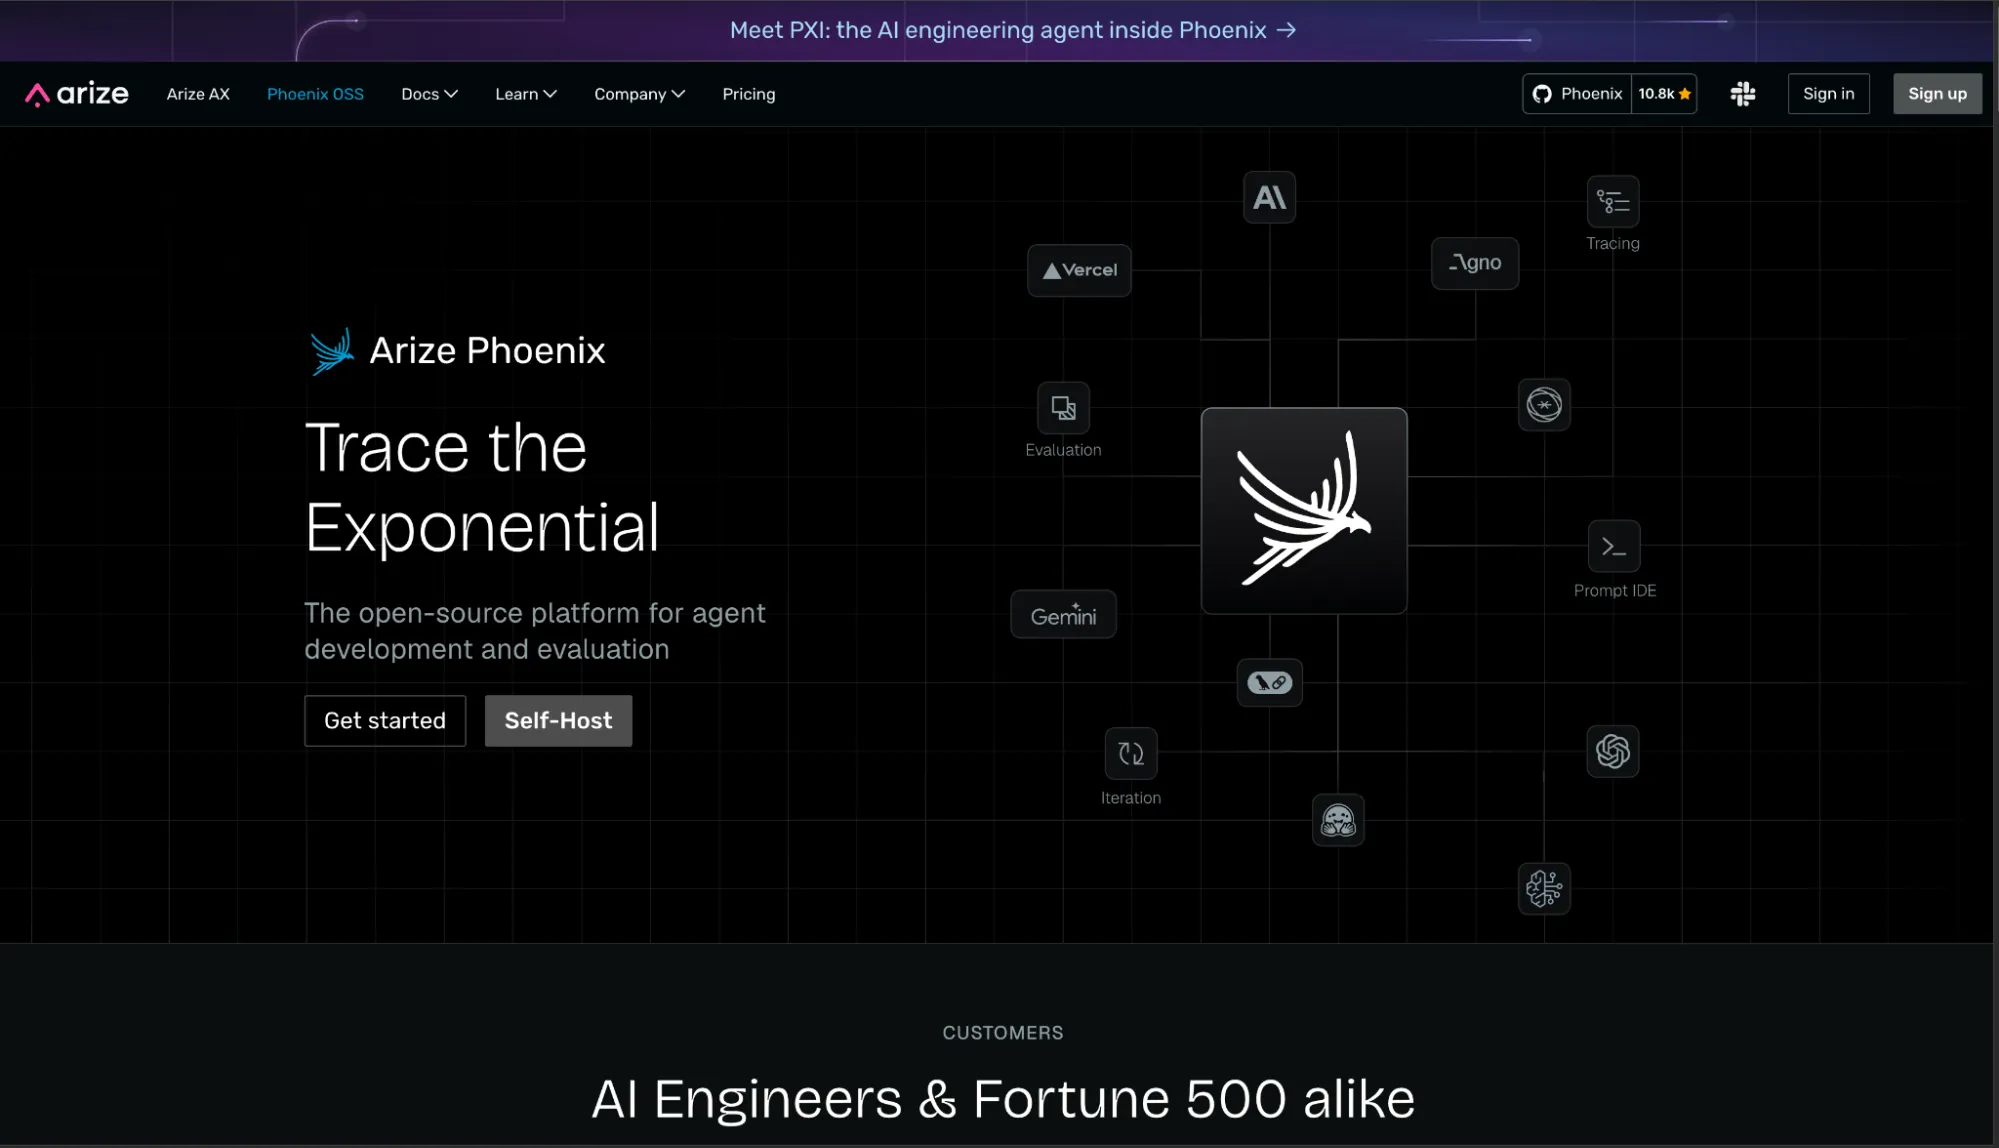Image resolution: width=1999 pixels, height=1148 pixels.
Task: Click the AI Engineers & Fortune 500 heading
Action: point(1003,1100)
